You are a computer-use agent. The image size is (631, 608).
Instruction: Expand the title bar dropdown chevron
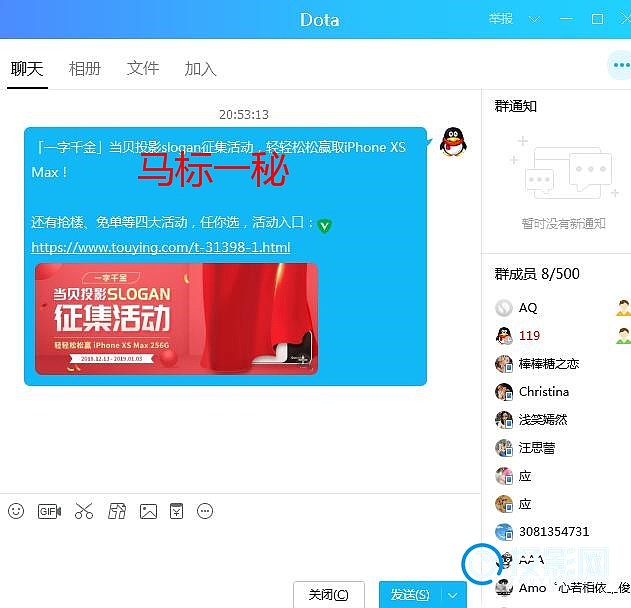(x=535, y=19)
